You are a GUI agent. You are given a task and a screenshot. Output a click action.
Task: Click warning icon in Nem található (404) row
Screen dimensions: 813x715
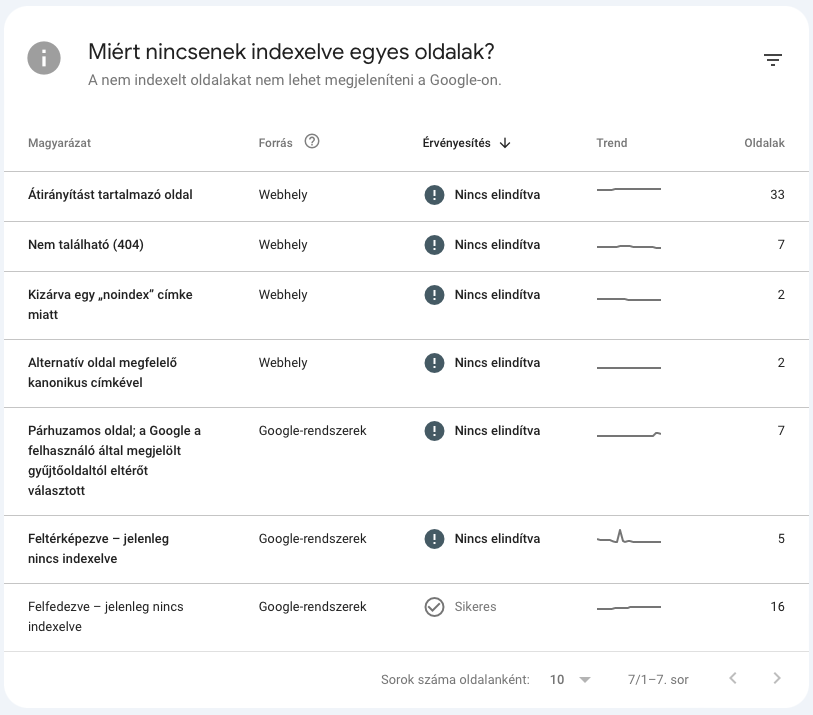tap(433, 245)
